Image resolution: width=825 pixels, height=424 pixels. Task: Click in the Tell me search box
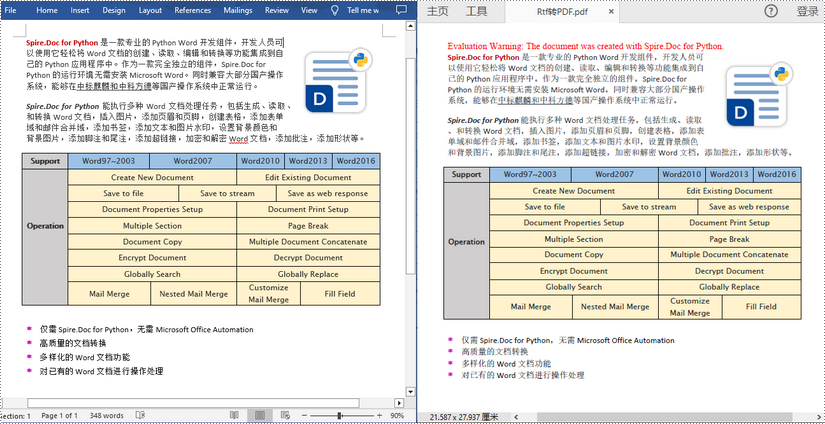(363, 10)
